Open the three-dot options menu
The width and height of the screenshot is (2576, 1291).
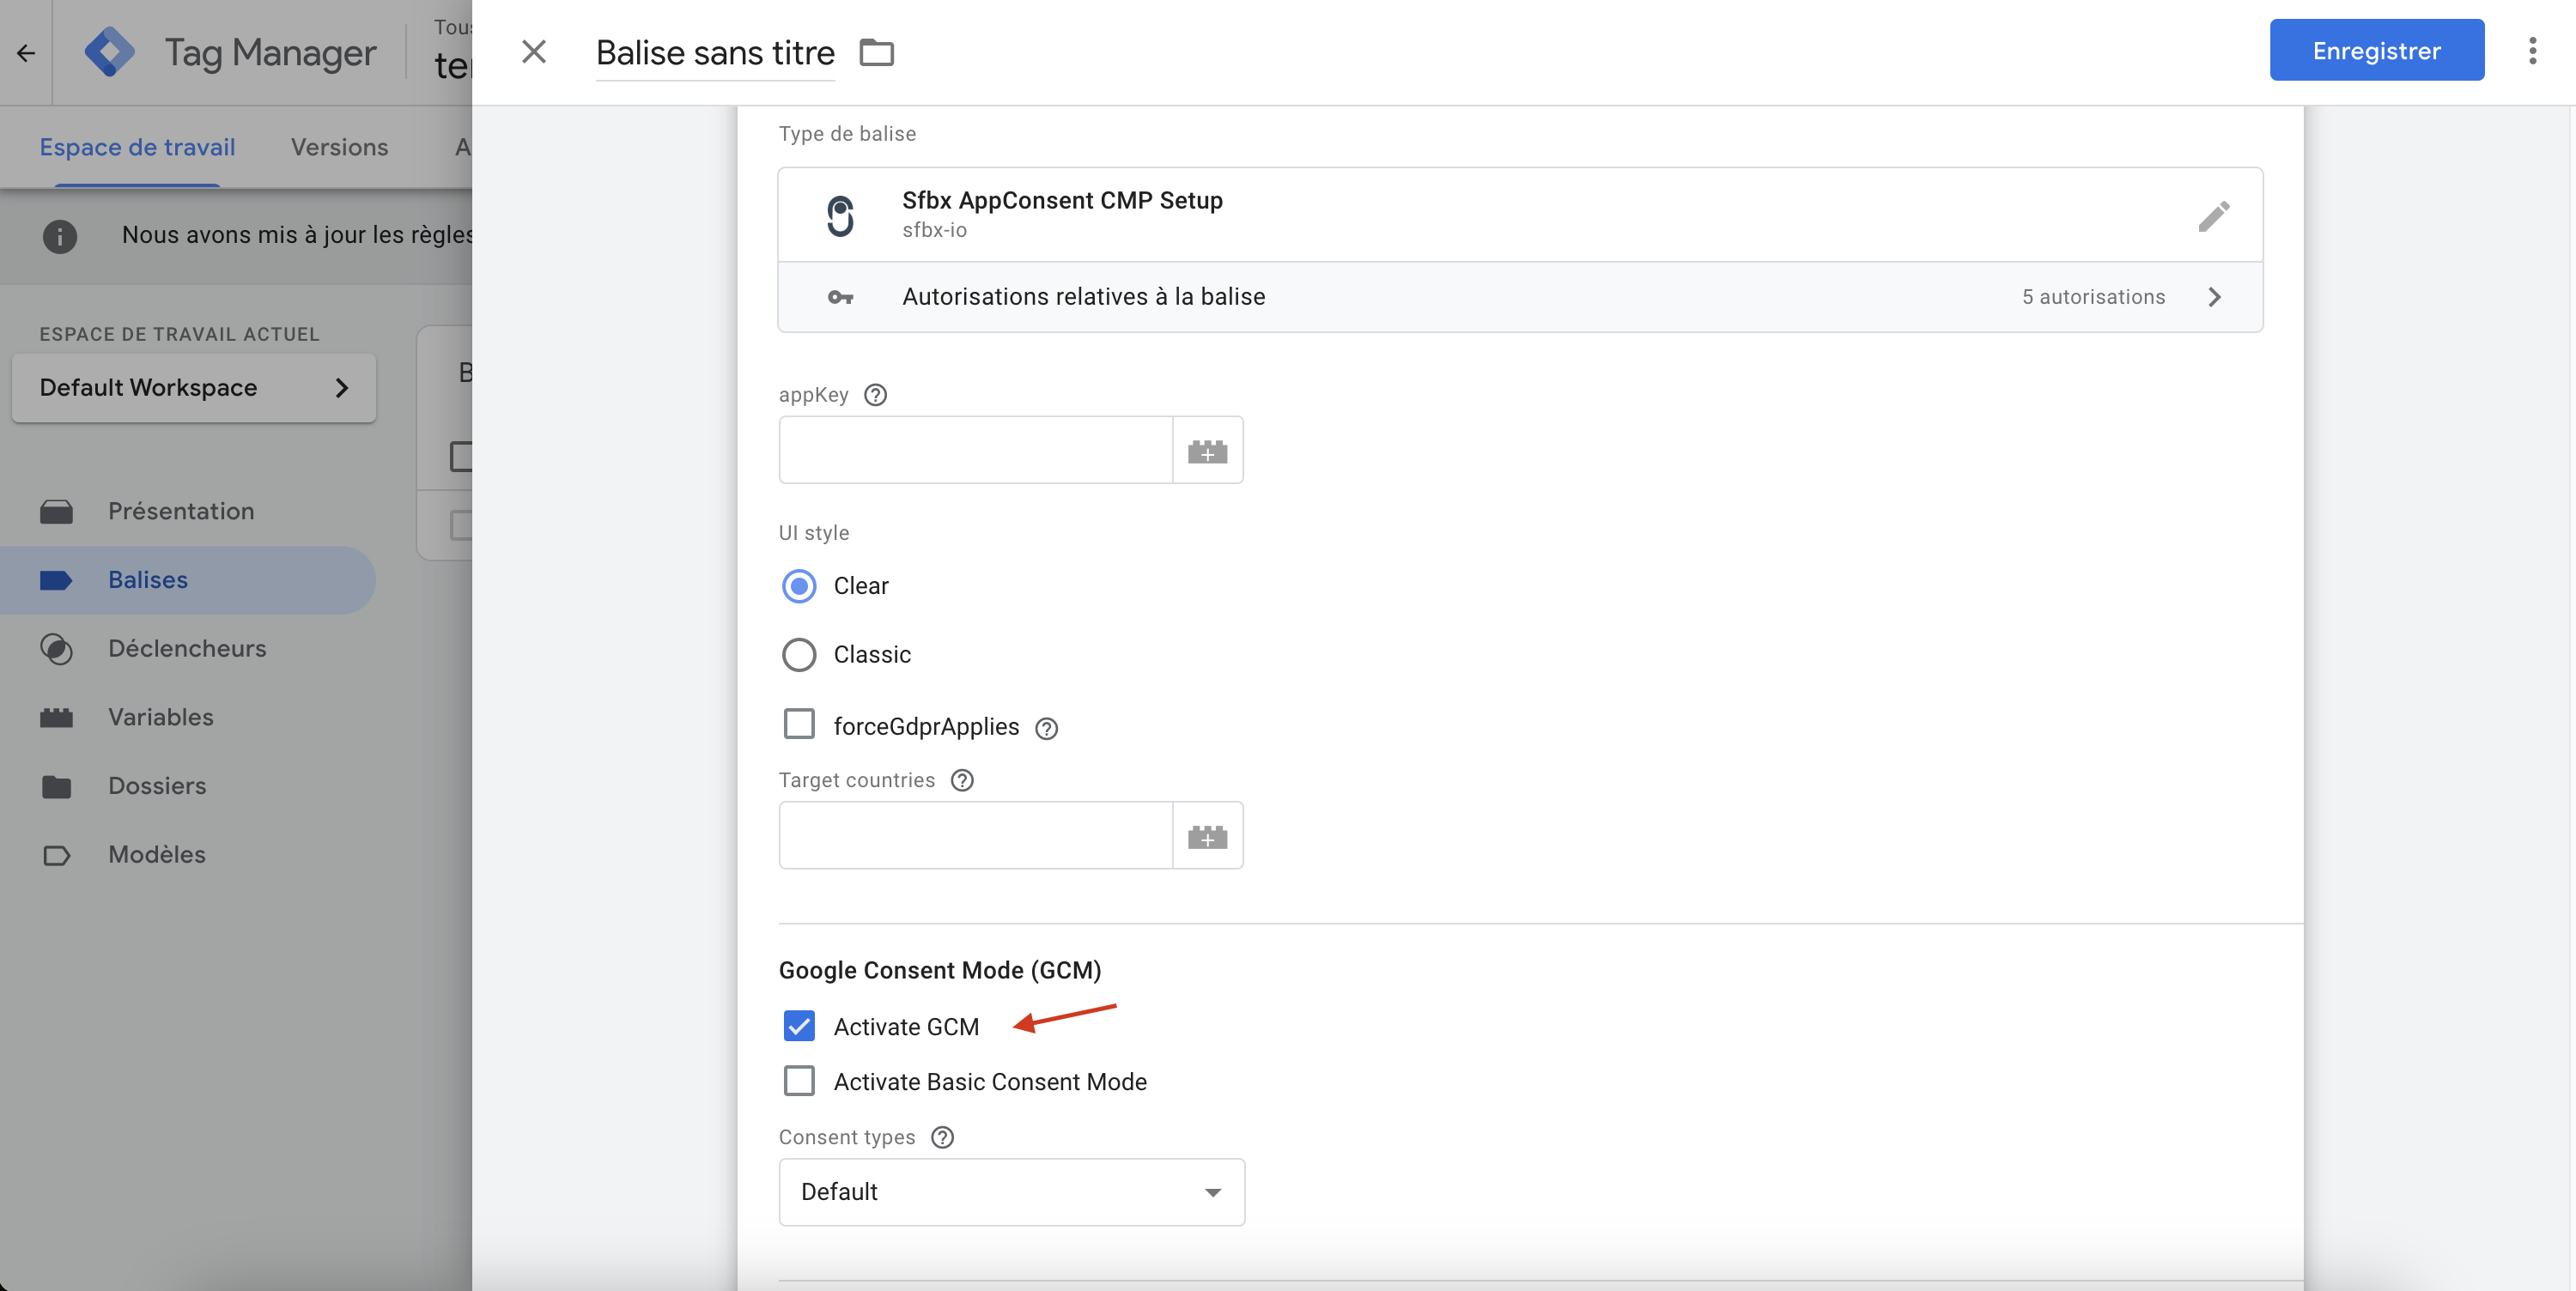(2533, 50)
